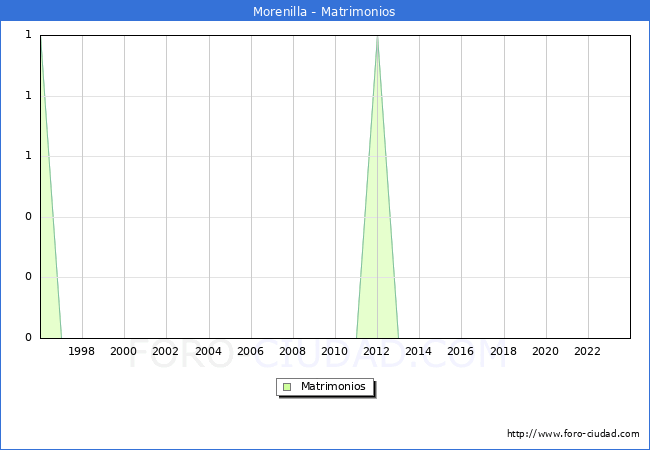The height and width of the screenshot is (450, 650).
Task: Click the 2012 x-axis label
Action: (377, 351)
